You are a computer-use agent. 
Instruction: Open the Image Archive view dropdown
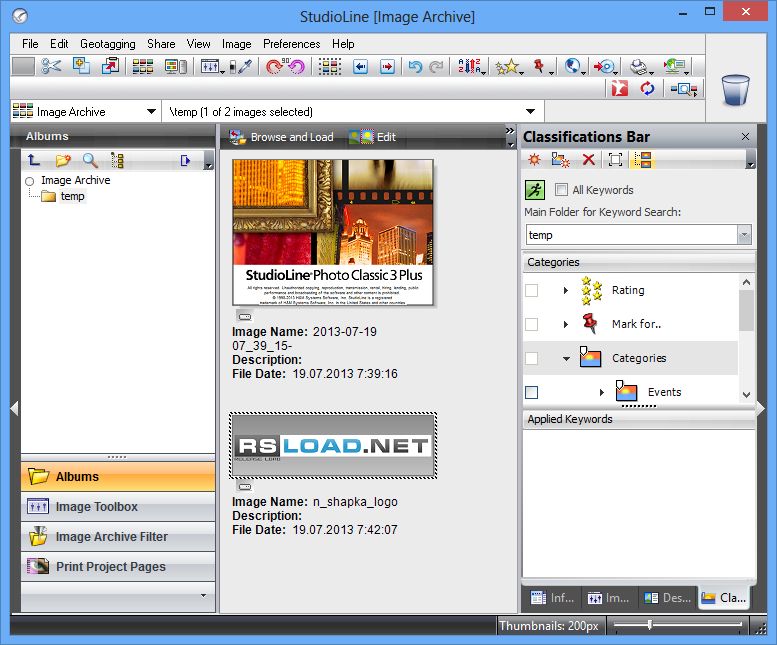[151, 111]
